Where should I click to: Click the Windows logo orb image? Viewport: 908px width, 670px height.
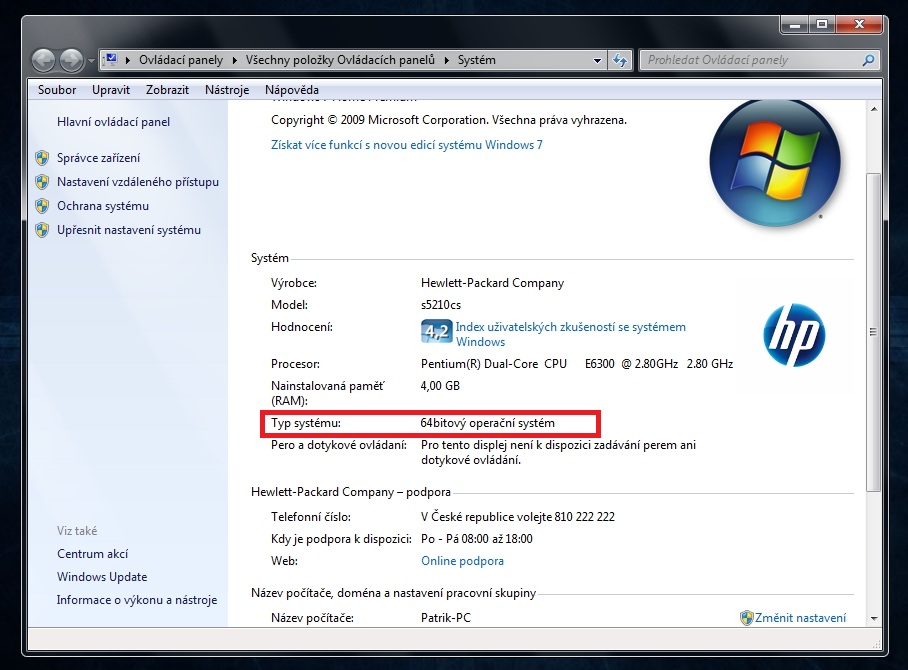pyautogui.click(x=775, y=162)
